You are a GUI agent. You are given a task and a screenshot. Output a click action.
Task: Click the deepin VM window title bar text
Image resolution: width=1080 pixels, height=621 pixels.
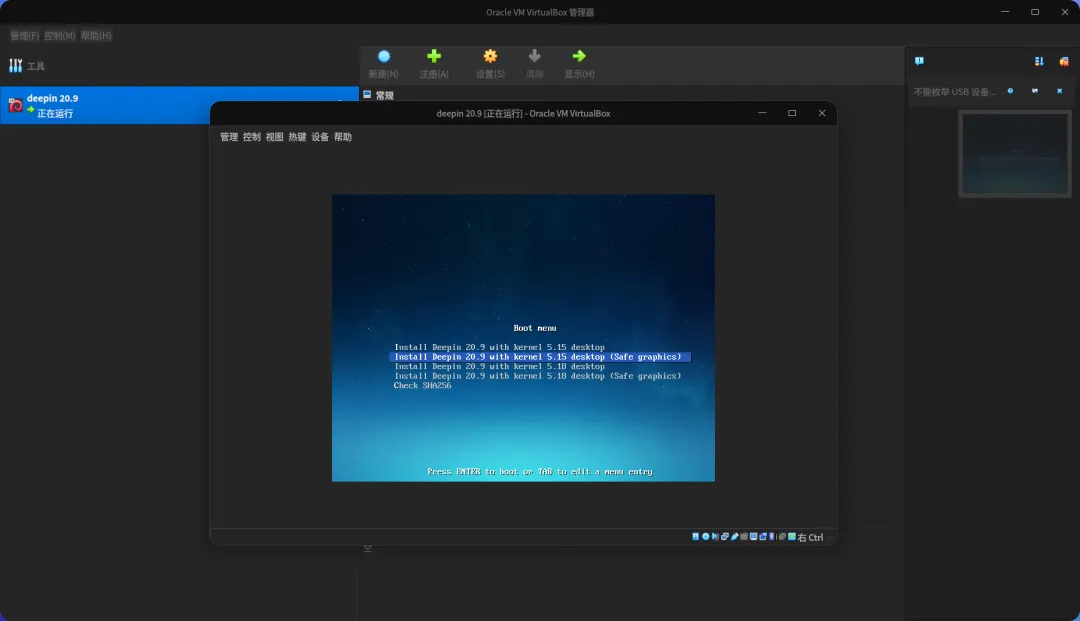click(523, 114)
